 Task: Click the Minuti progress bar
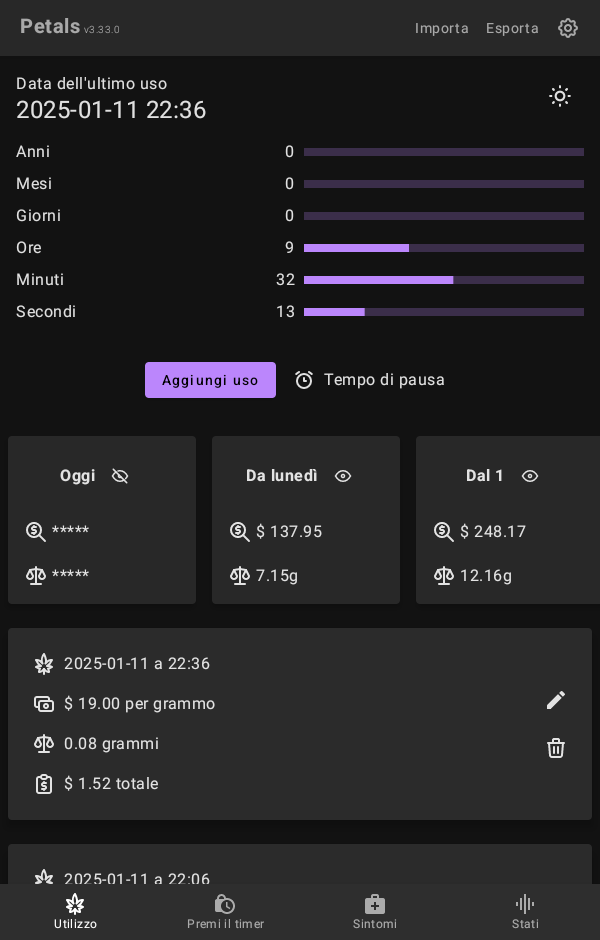pos(444,280)
